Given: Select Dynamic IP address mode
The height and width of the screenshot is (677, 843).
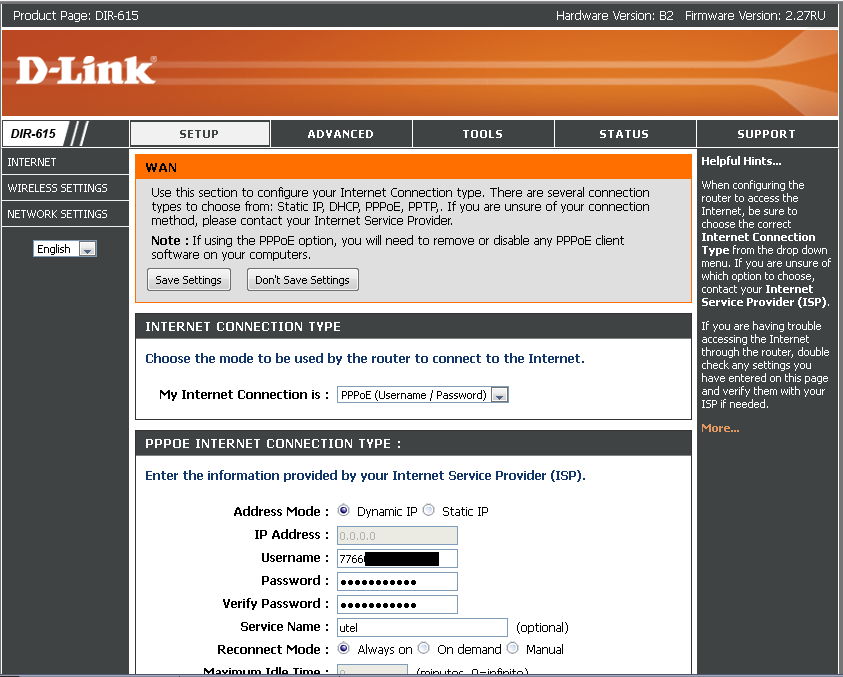Looking at the screenshot, I should (344, 510).
